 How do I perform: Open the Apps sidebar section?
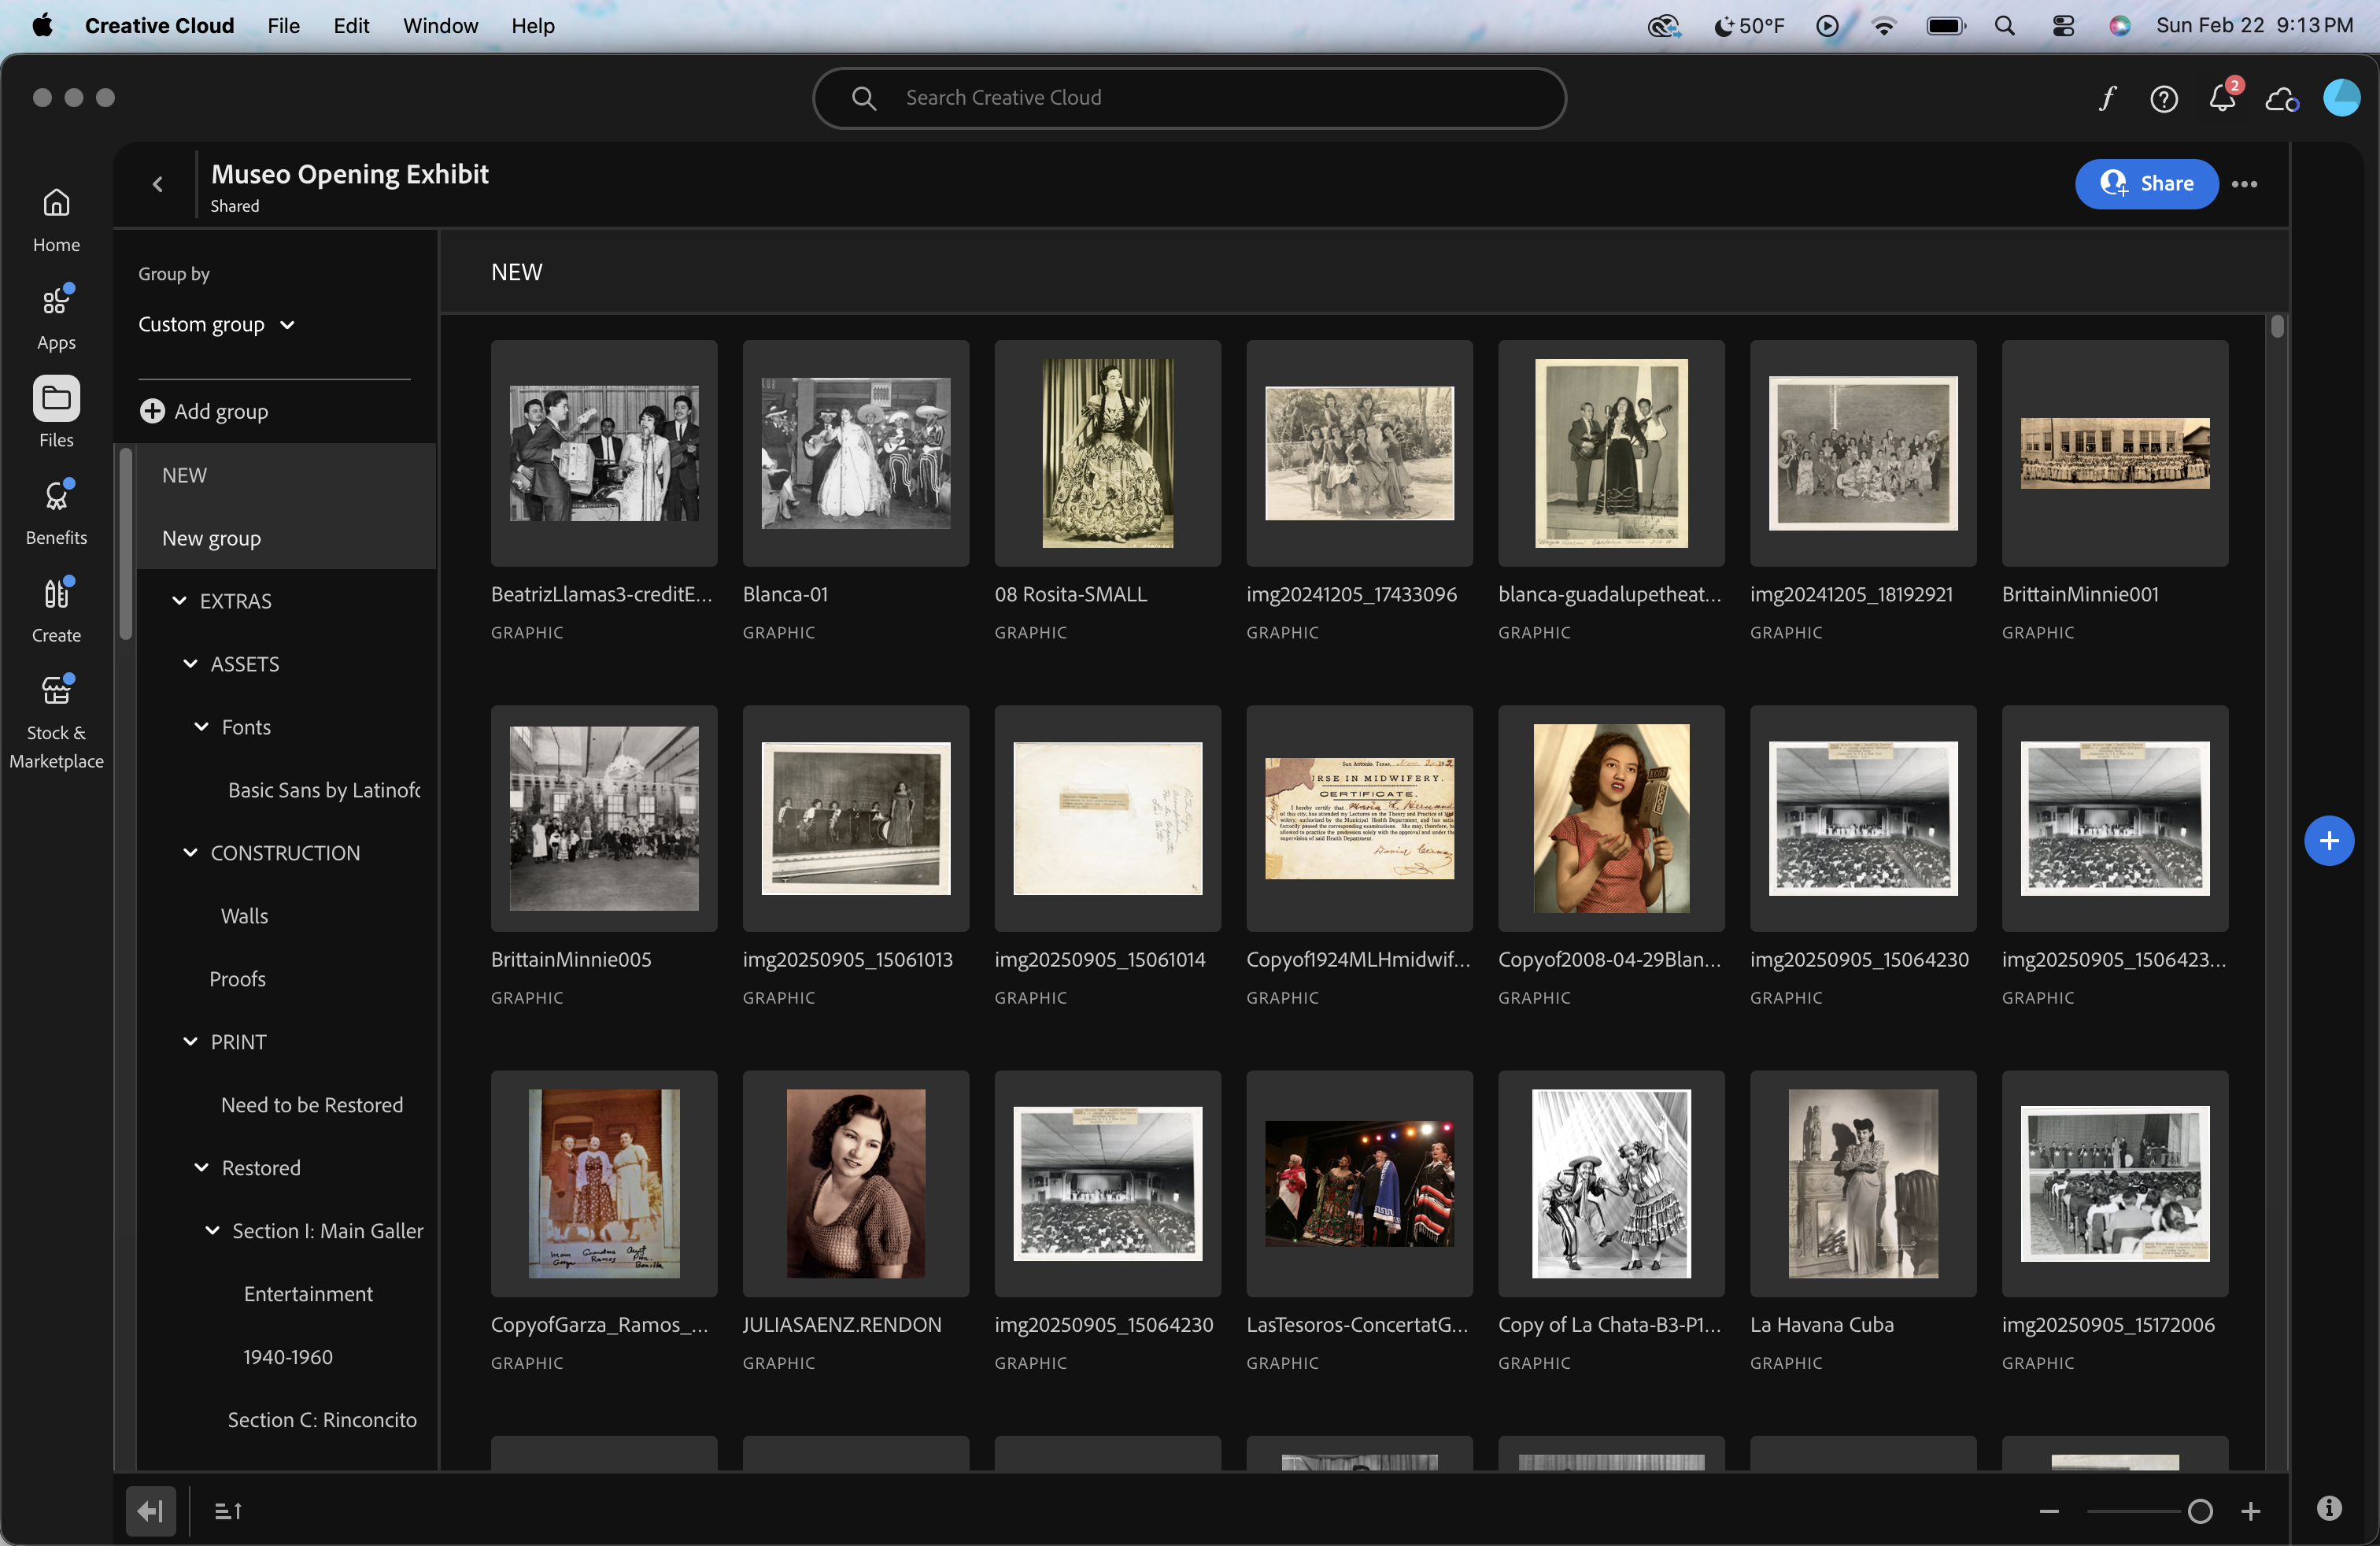[56, 318]
